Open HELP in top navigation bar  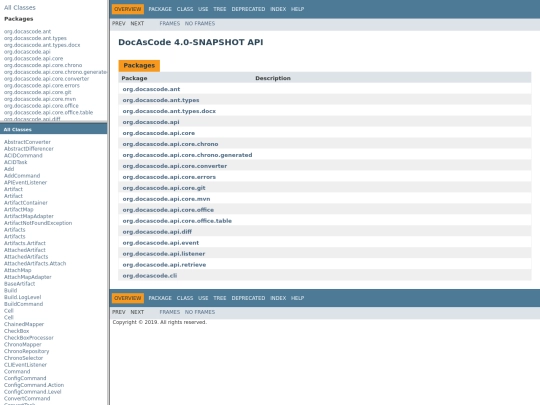pos(298,9)
